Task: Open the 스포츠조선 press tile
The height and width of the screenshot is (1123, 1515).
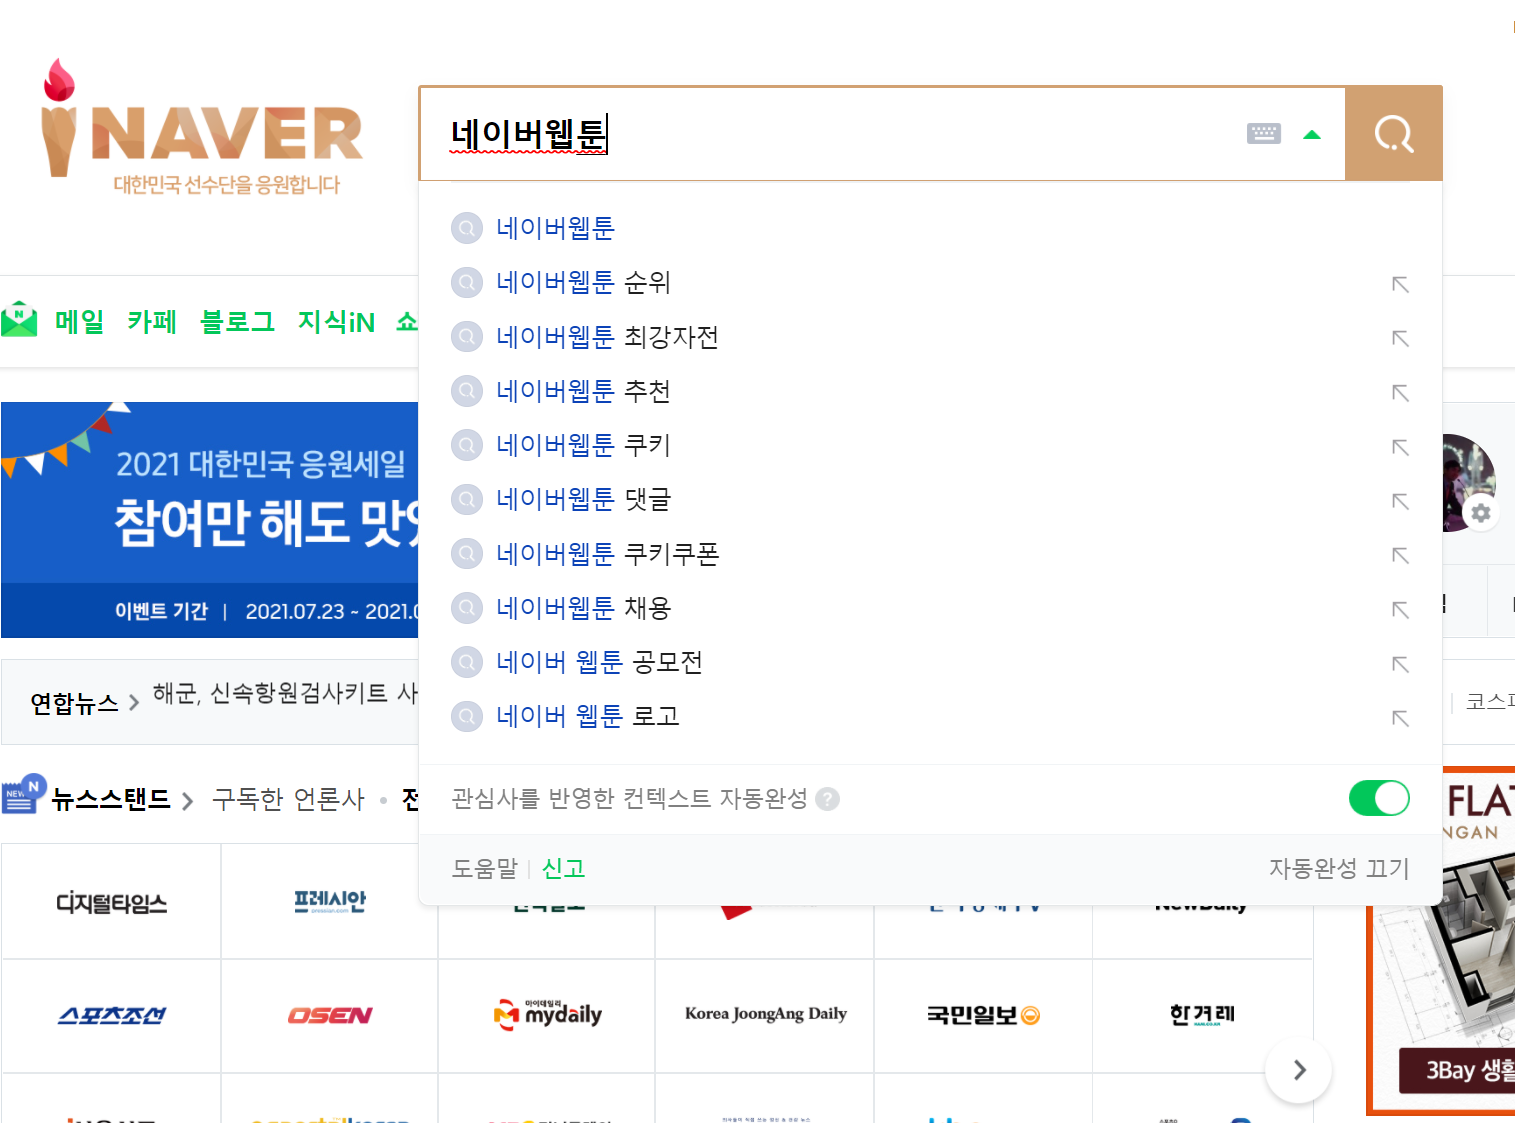Action: coord(111,1016)
